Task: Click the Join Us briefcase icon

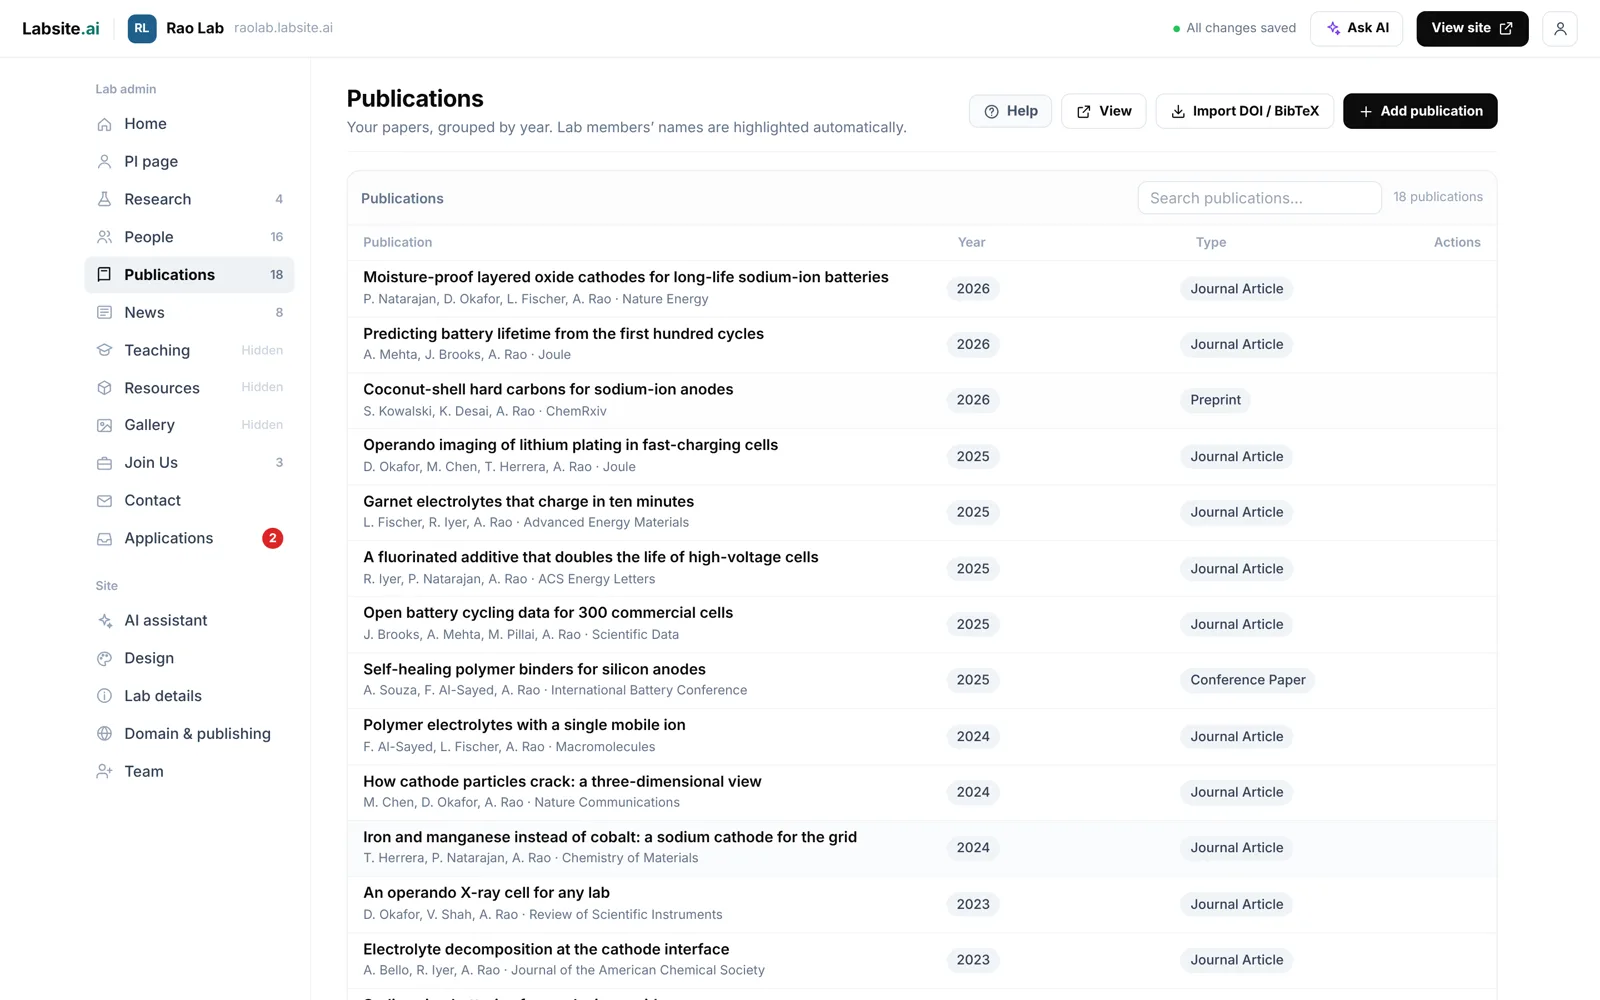Action: pos(104,463)
